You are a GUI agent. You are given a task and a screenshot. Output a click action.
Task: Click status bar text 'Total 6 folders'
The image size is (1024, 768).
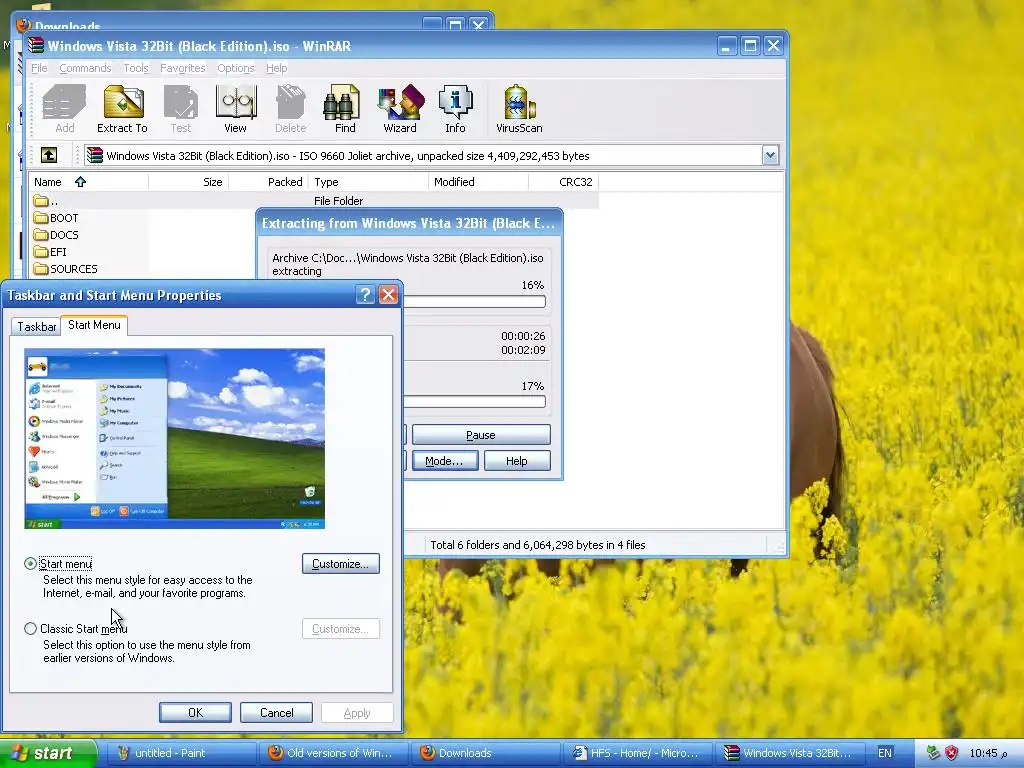pos(537,545)
